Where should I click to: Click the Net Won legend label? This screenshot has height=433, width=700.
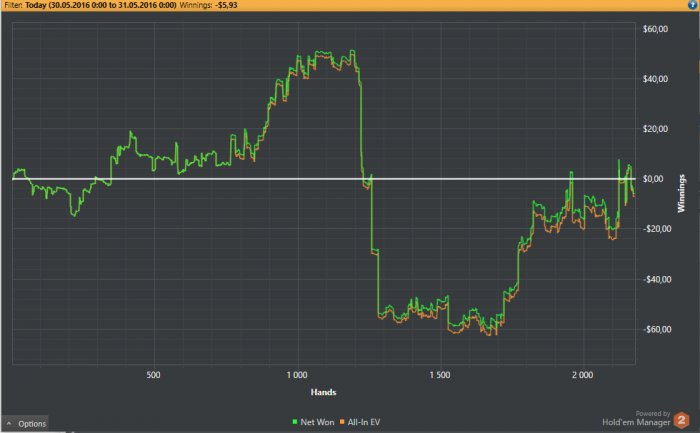click(317, 422)
